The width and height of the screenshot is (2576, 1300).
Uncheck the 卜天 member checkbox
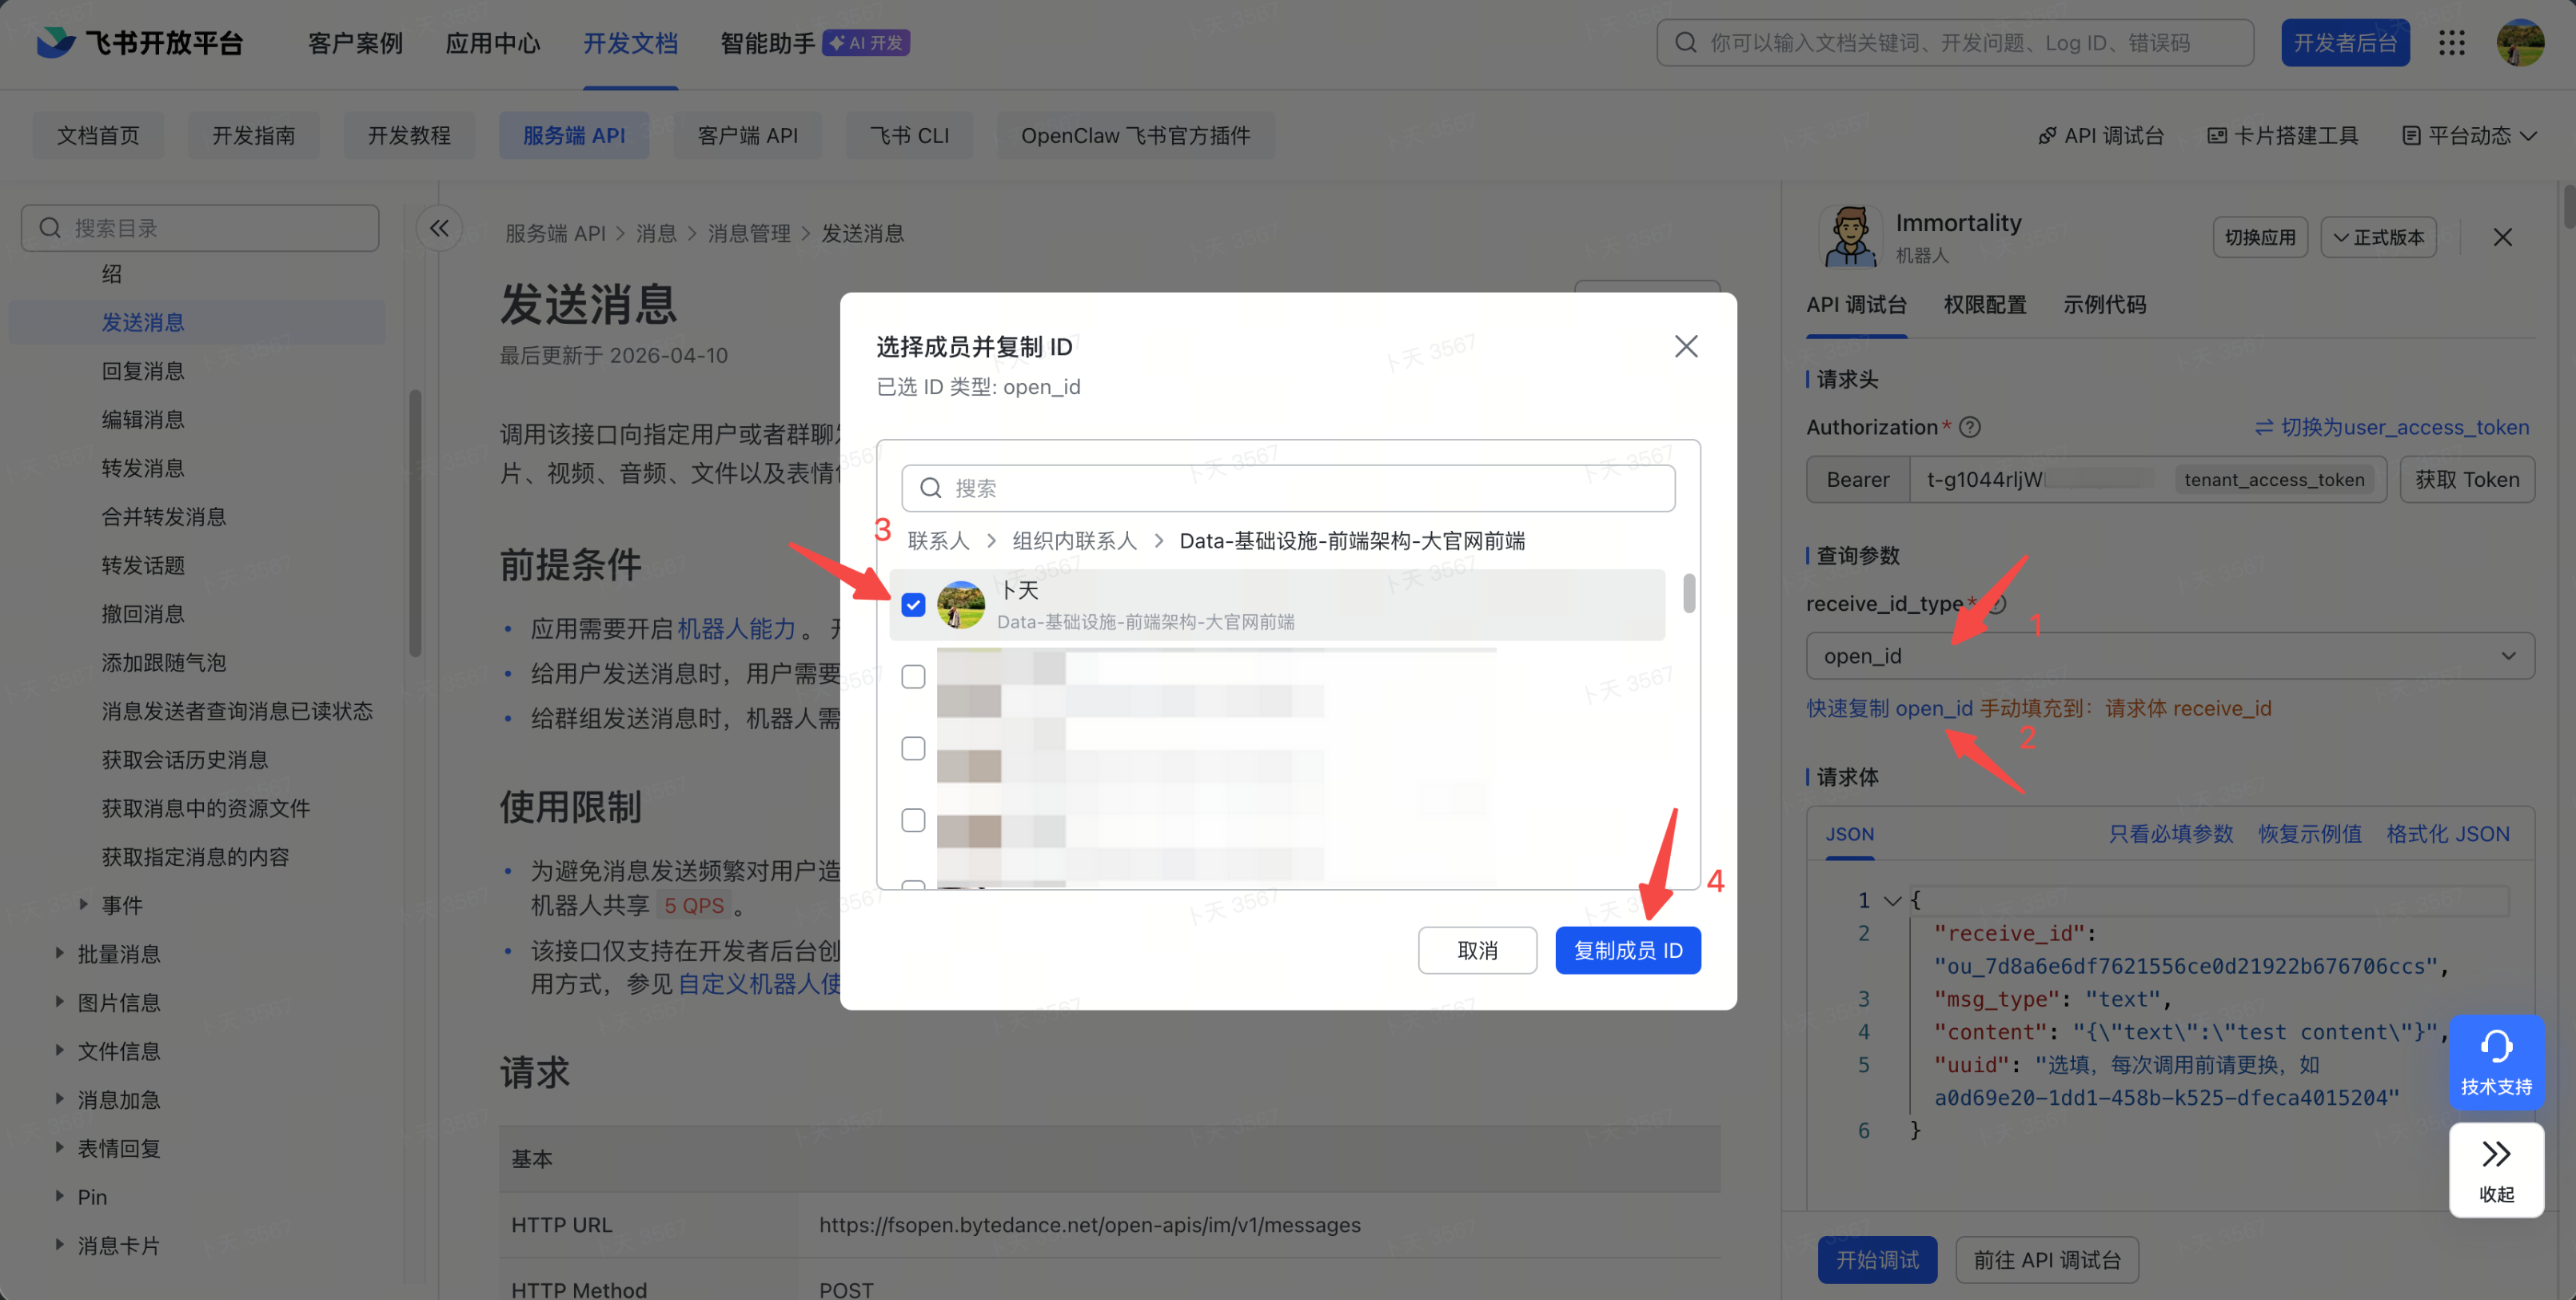(x=913, y=605)
